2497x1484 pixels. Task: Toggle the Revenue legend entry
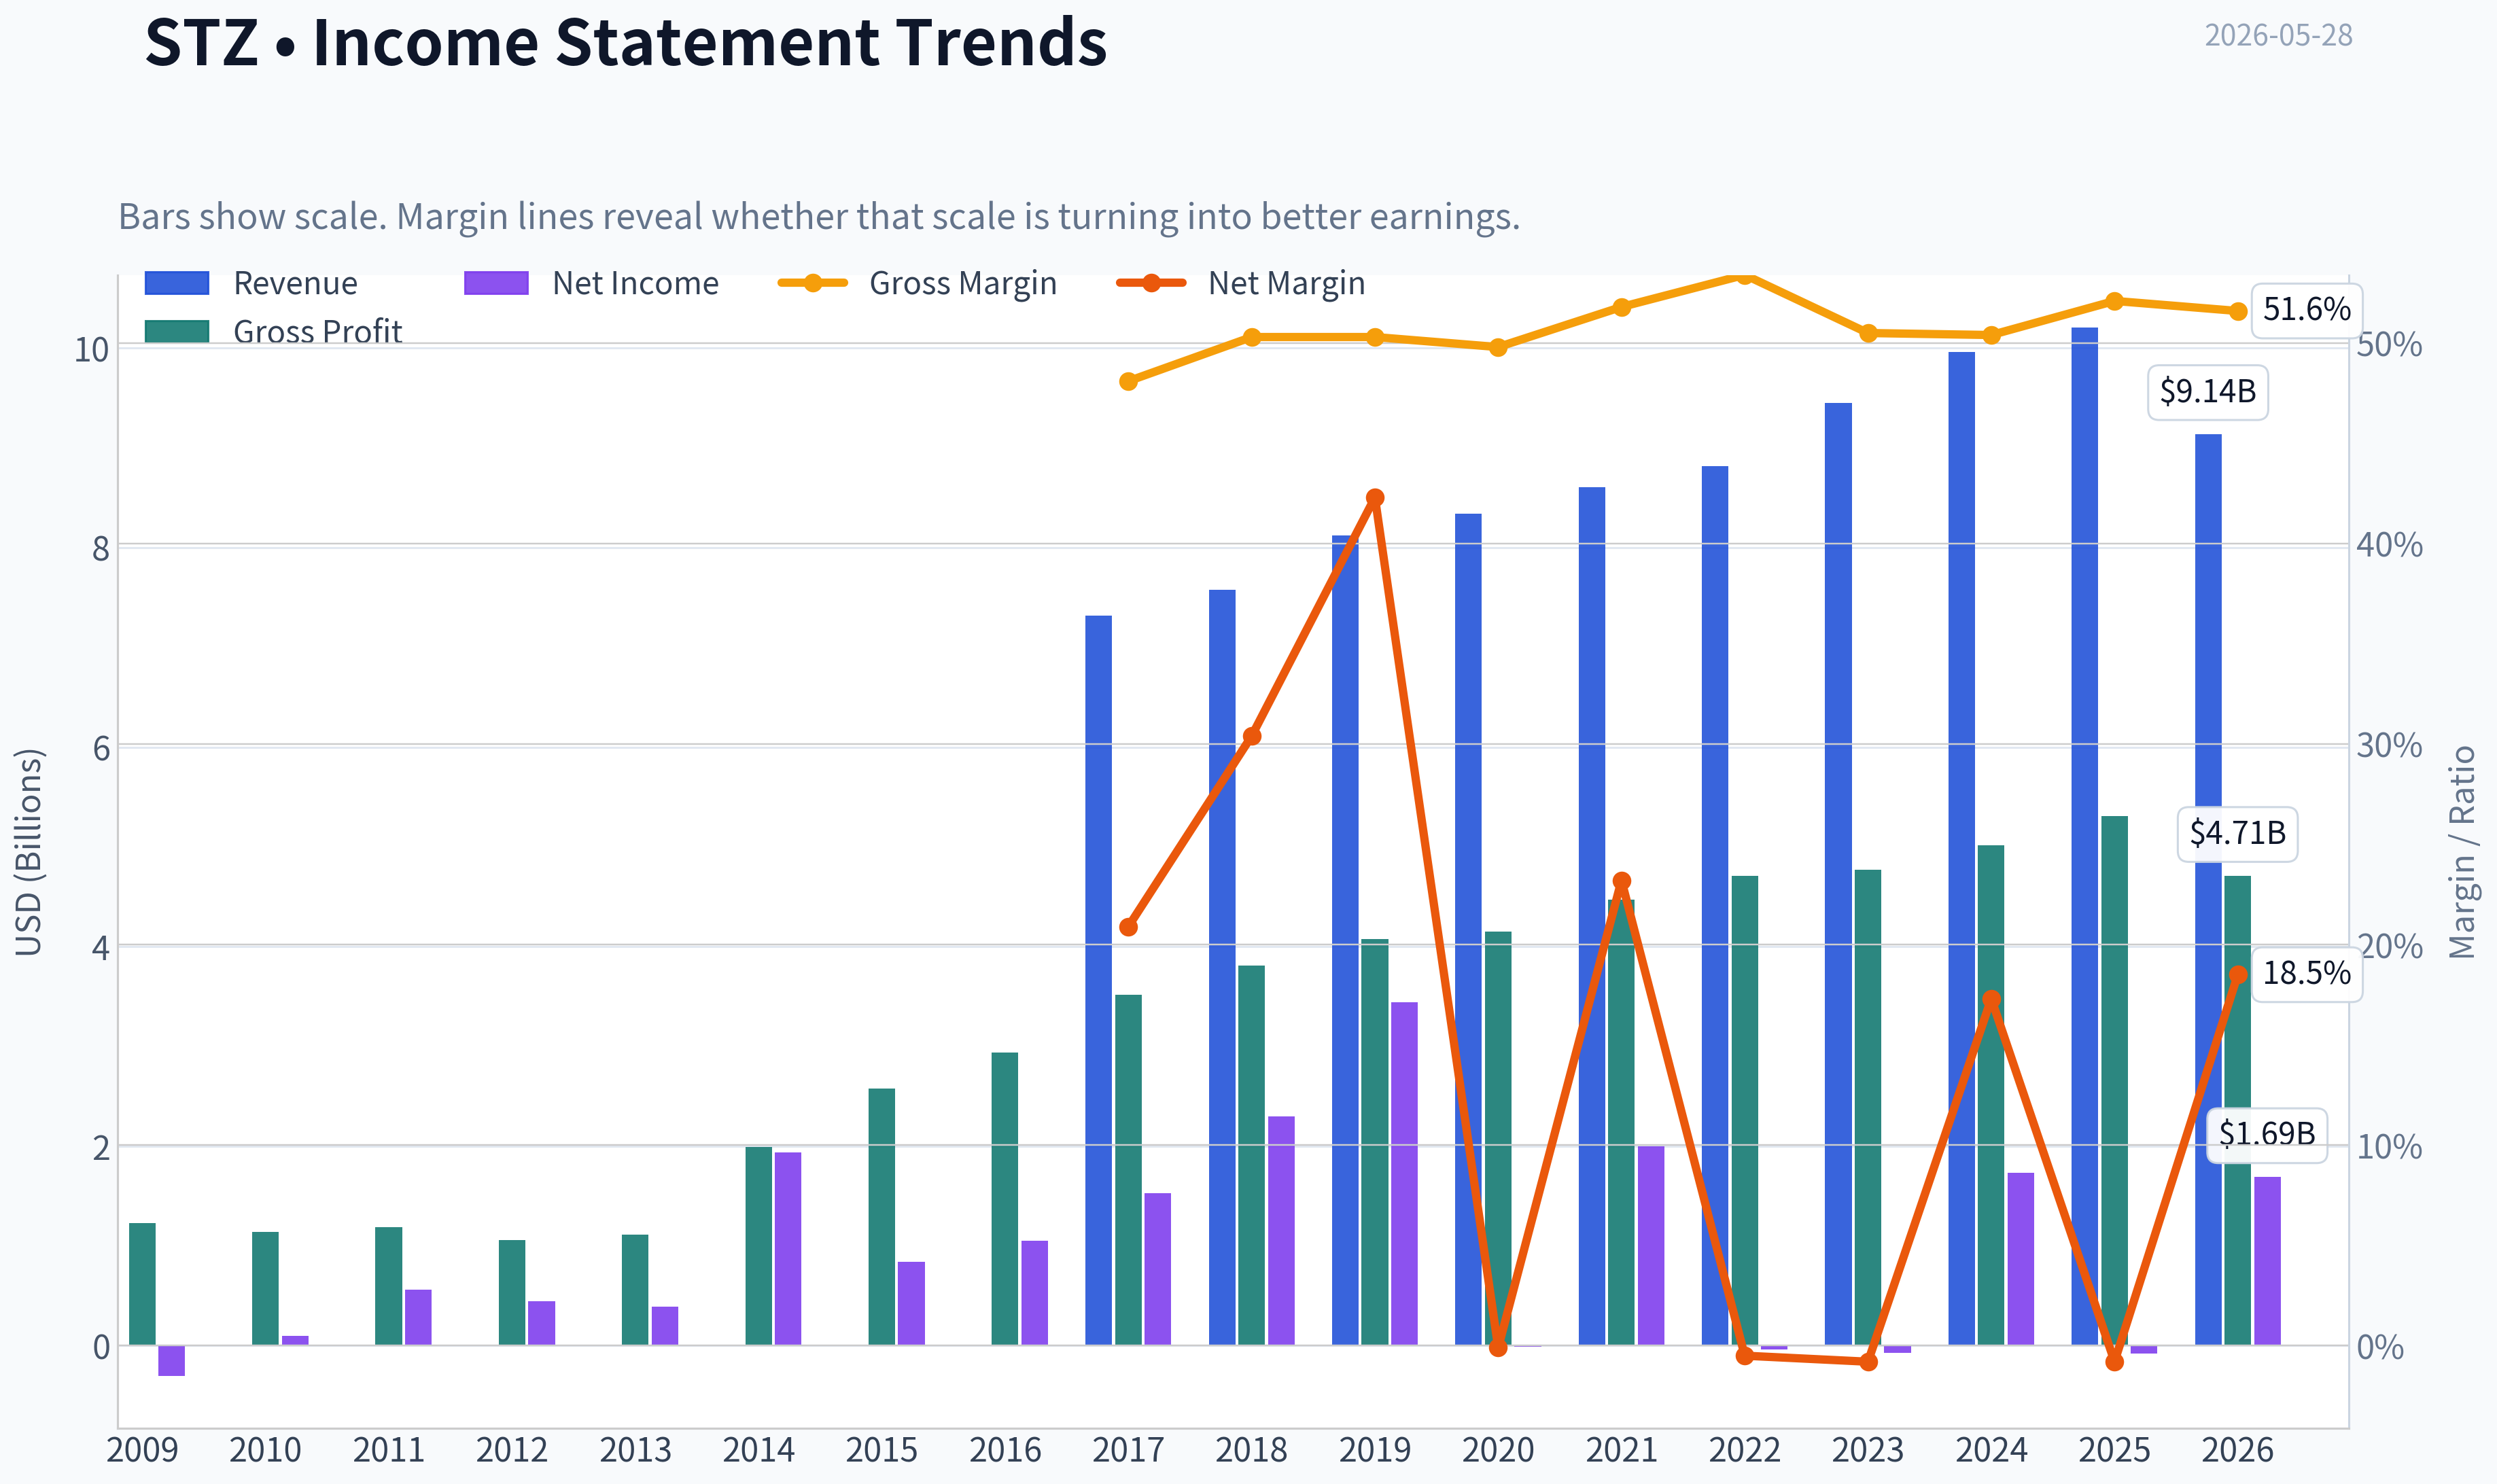251,283
